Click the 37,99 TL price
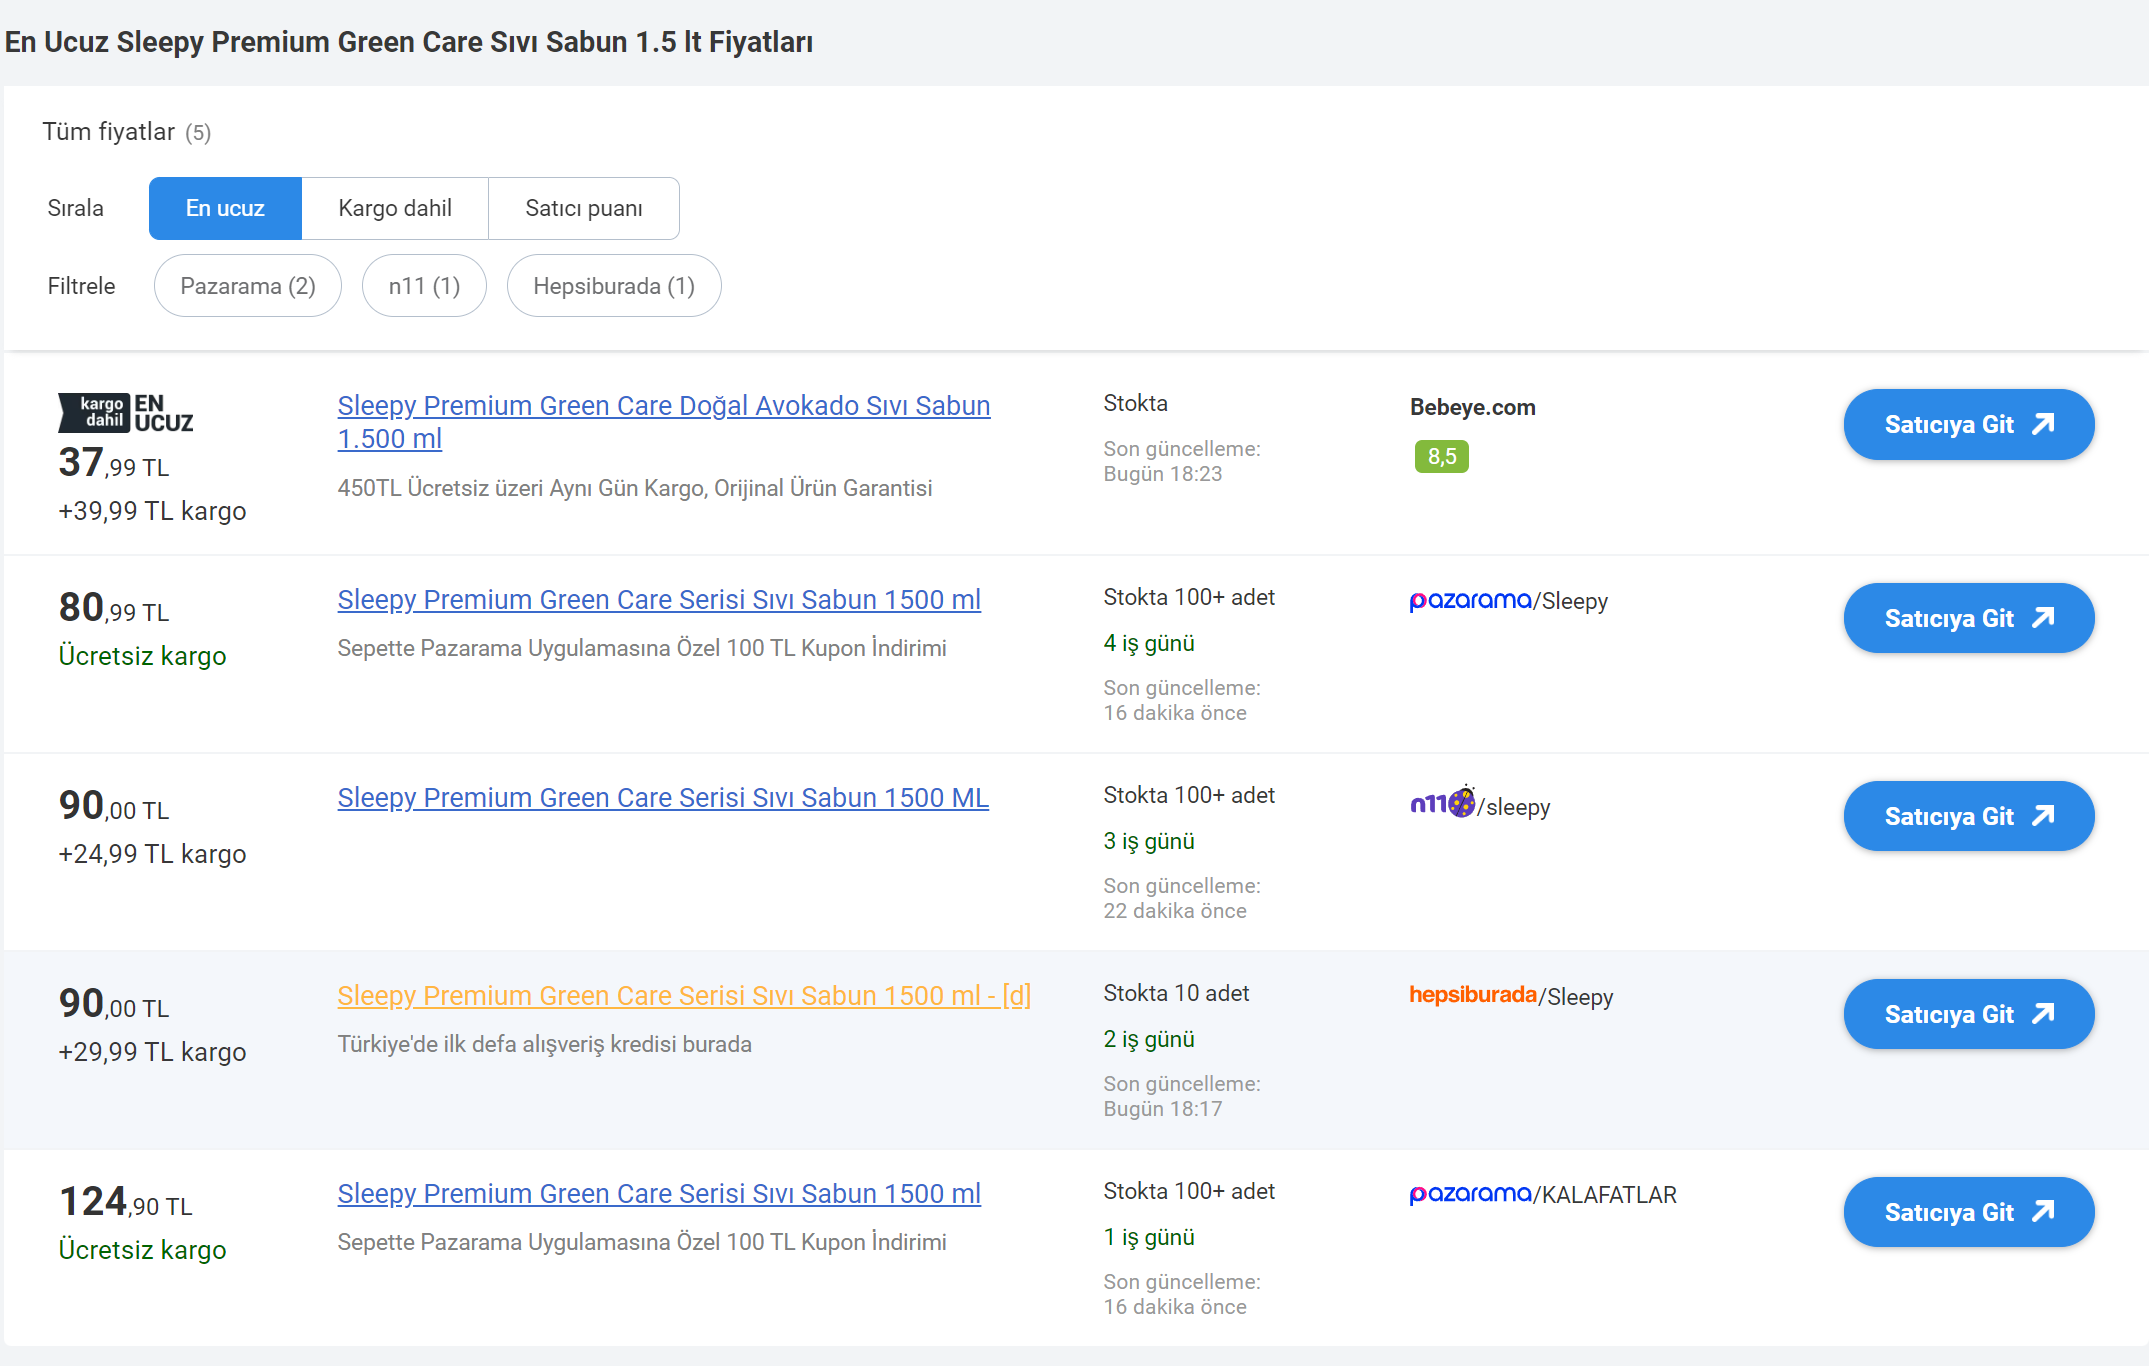 [x=114, y=463]
